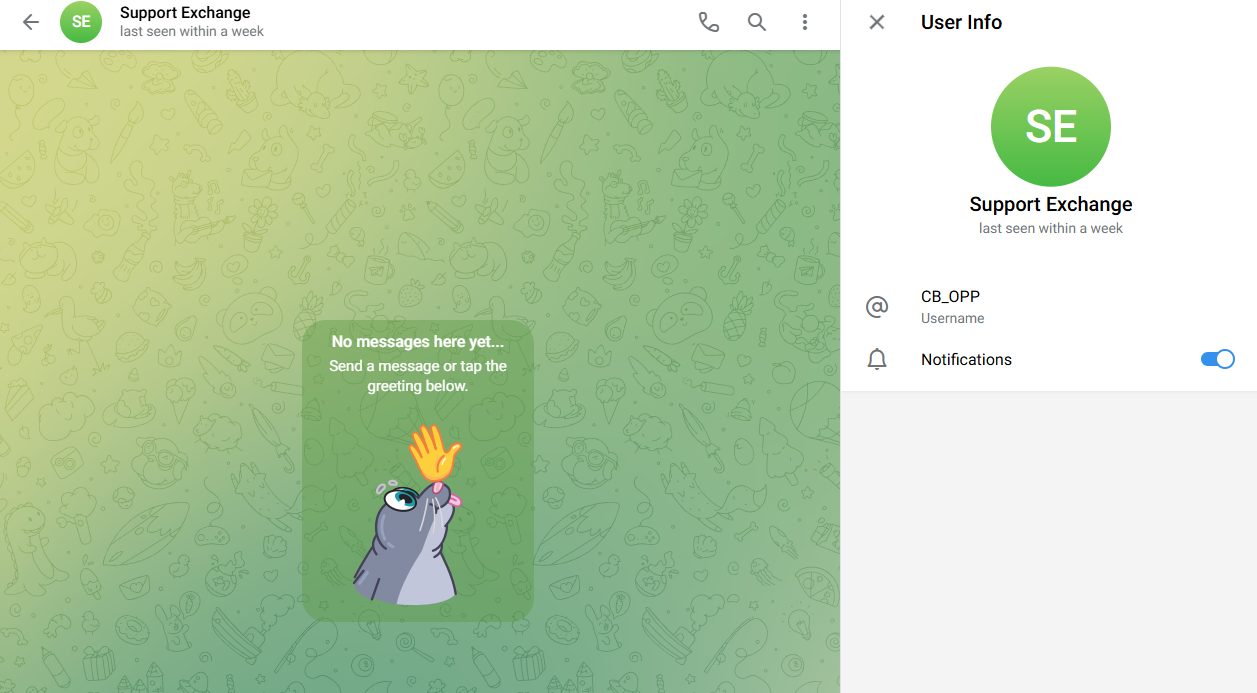This screenshot has width=1257, height=693.
Task: Click the Support Exchange title in chat header
Action: 185,13
